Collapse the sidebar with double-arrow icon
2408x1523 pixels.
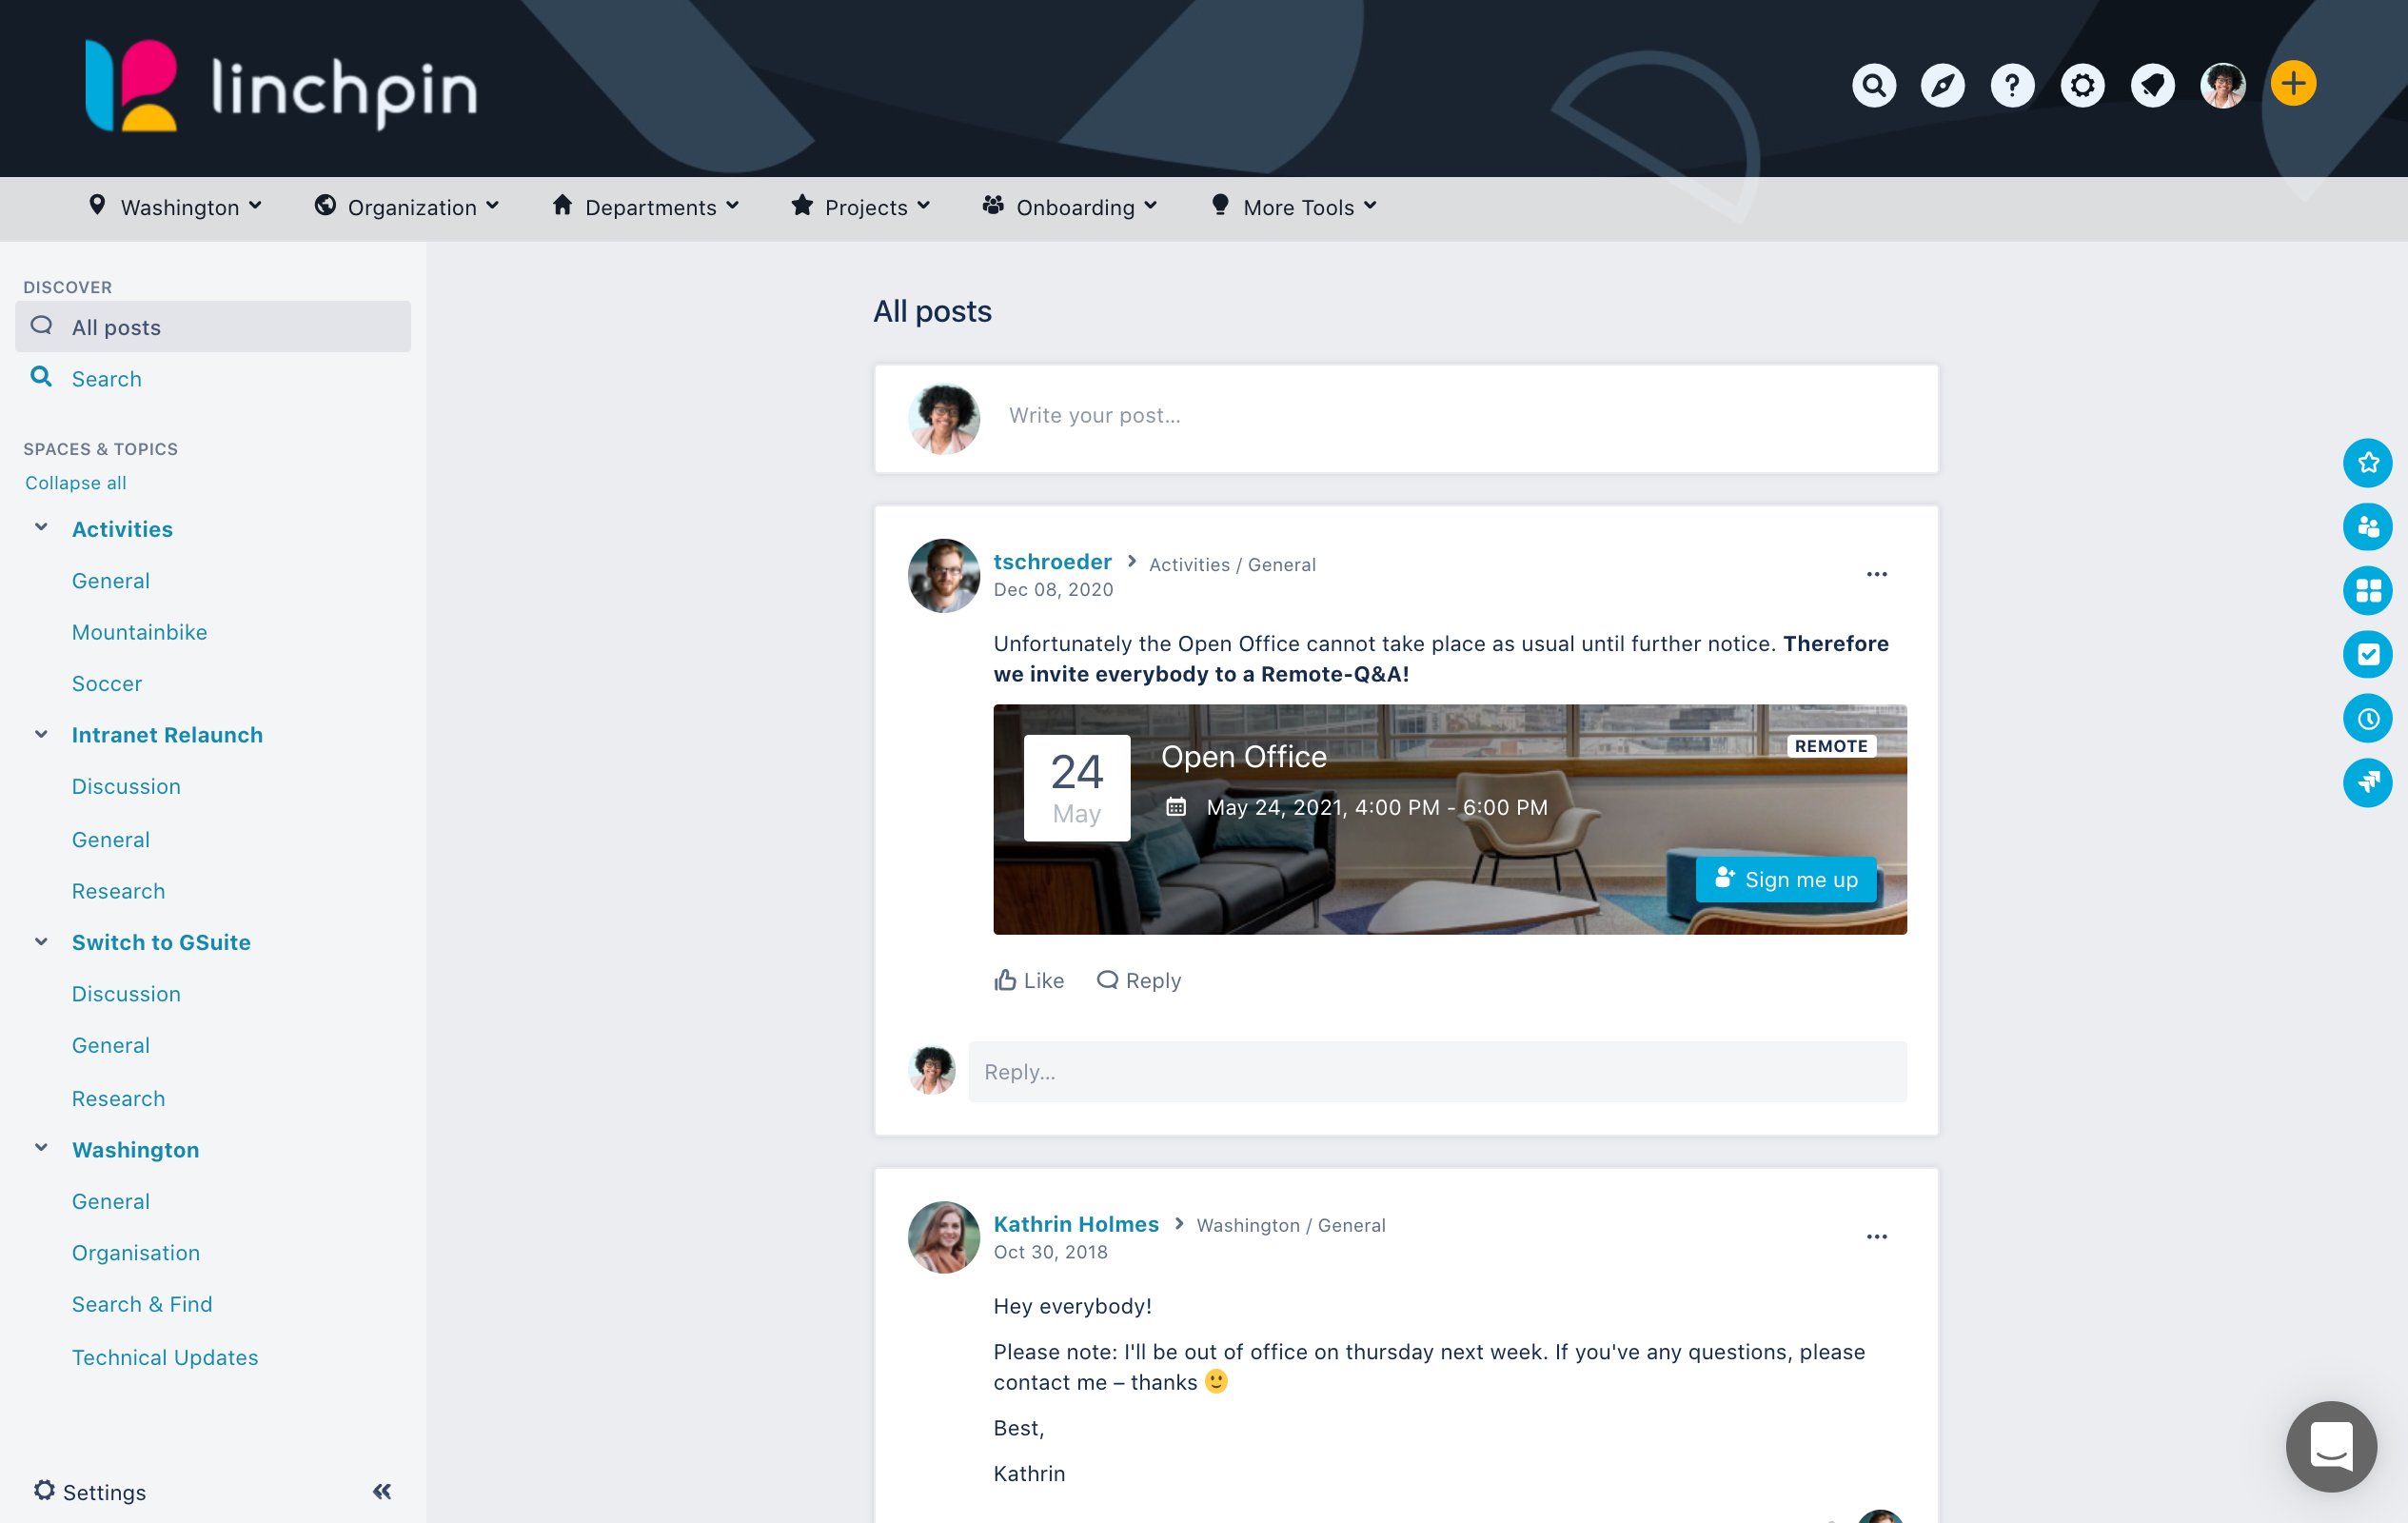382,1491
